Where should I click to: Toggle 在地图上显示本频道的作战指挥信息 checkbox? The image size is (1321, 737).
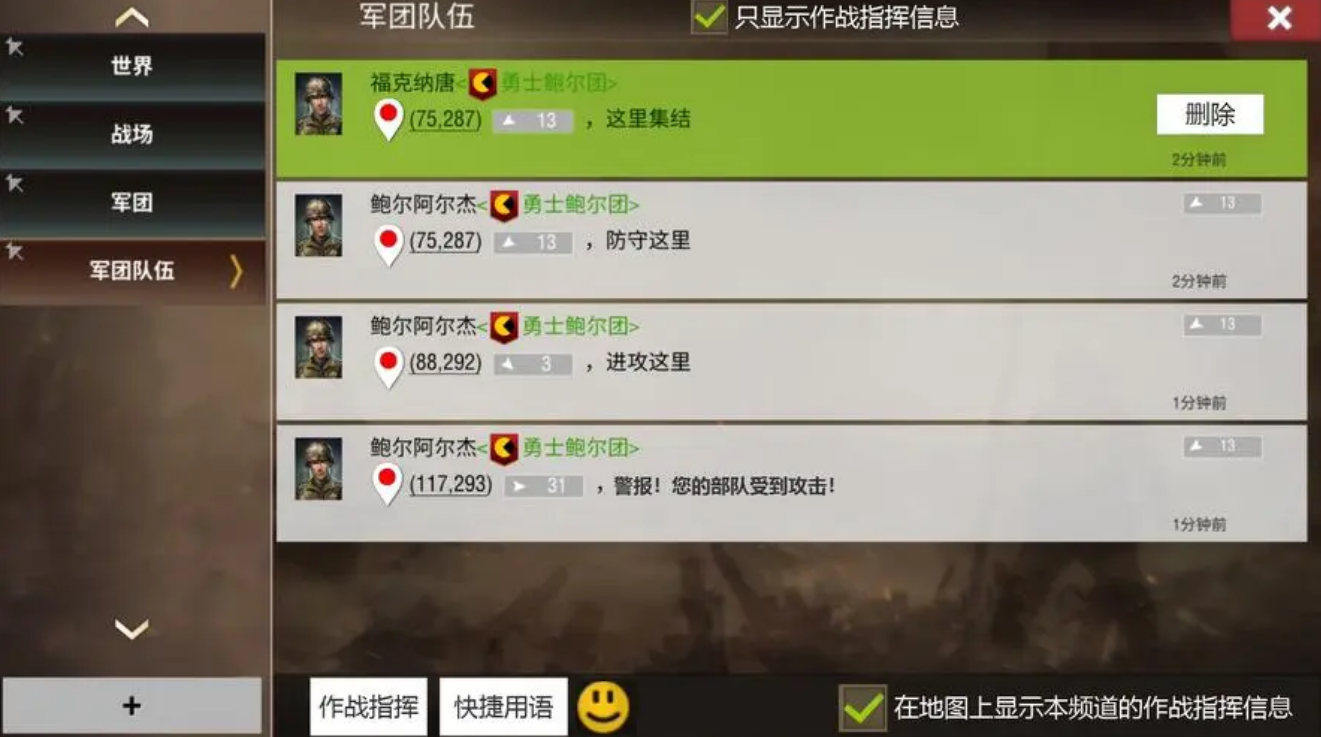pyautogui.click(x=862, y=708)
